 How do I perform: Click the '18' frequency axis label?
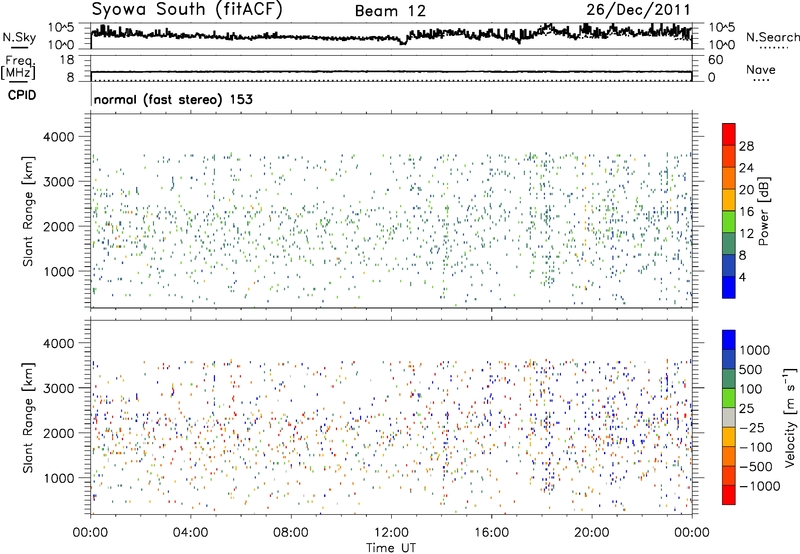click(x=66, y=60)
